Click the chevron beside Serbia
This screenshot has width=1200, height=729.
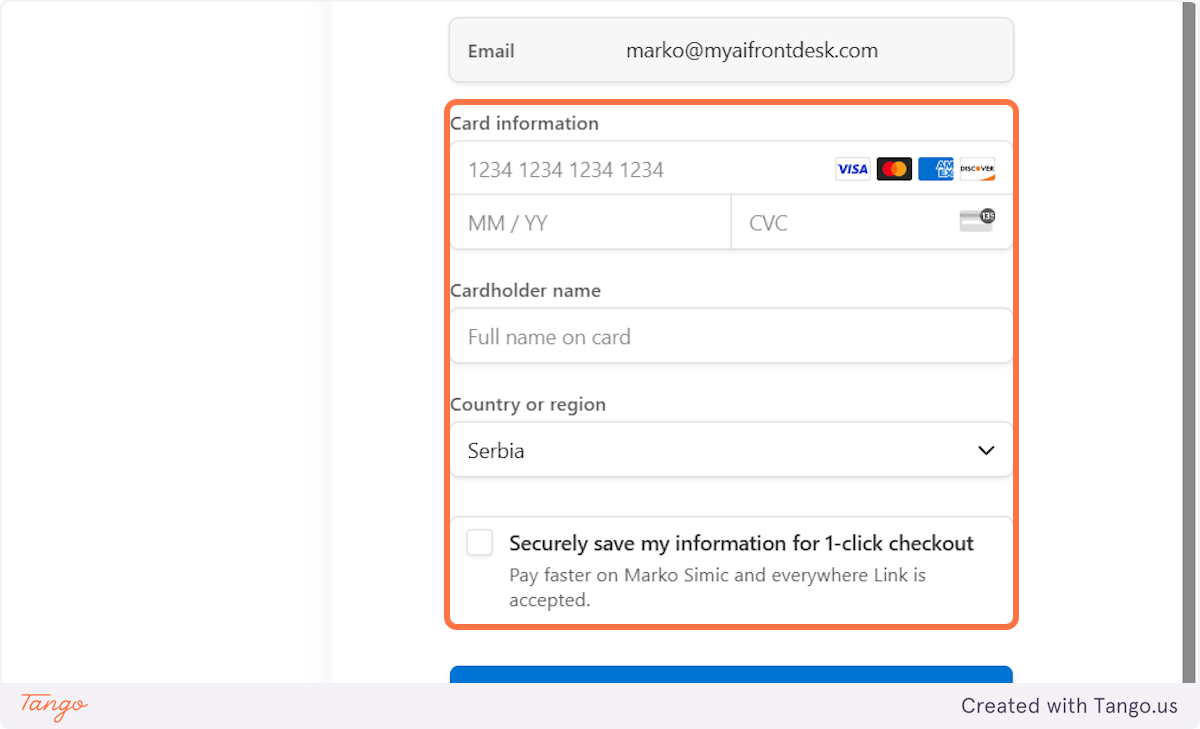click(x=985, y=450)
